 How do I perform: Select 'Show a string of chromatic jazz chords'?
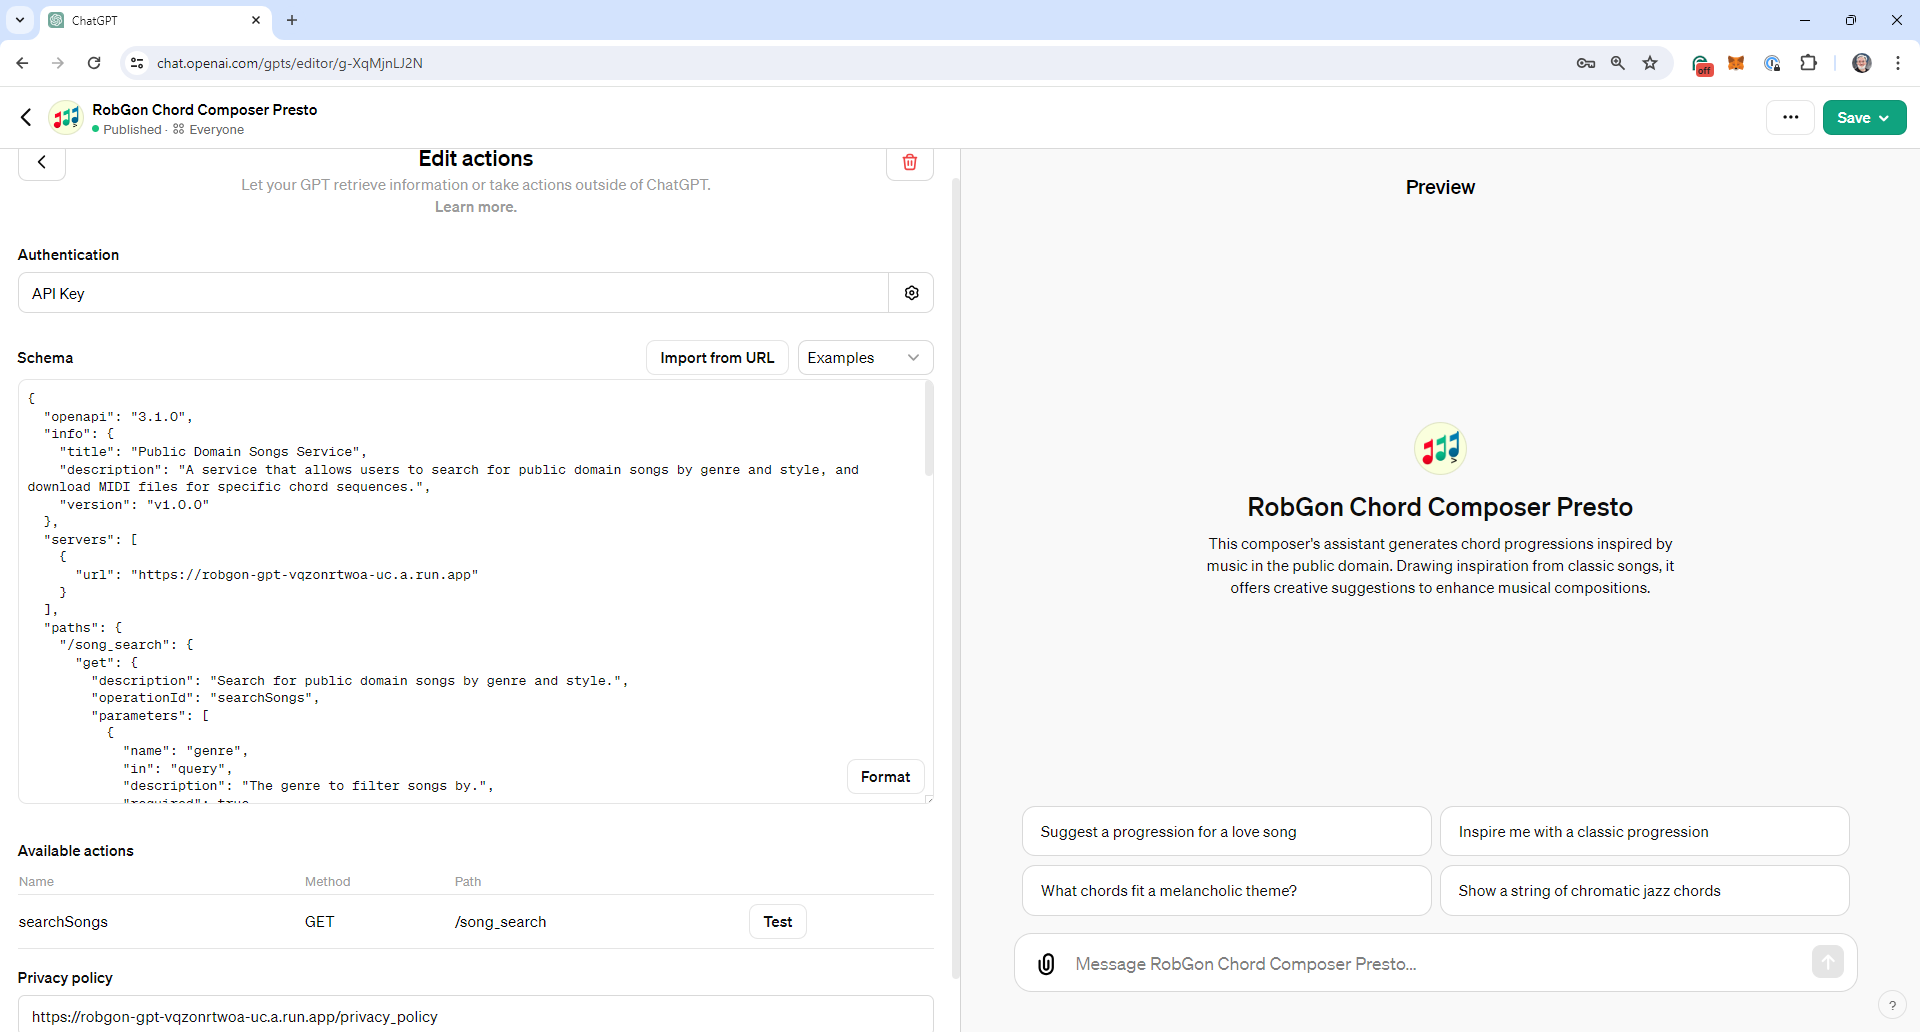click(x=1644, y=890)
